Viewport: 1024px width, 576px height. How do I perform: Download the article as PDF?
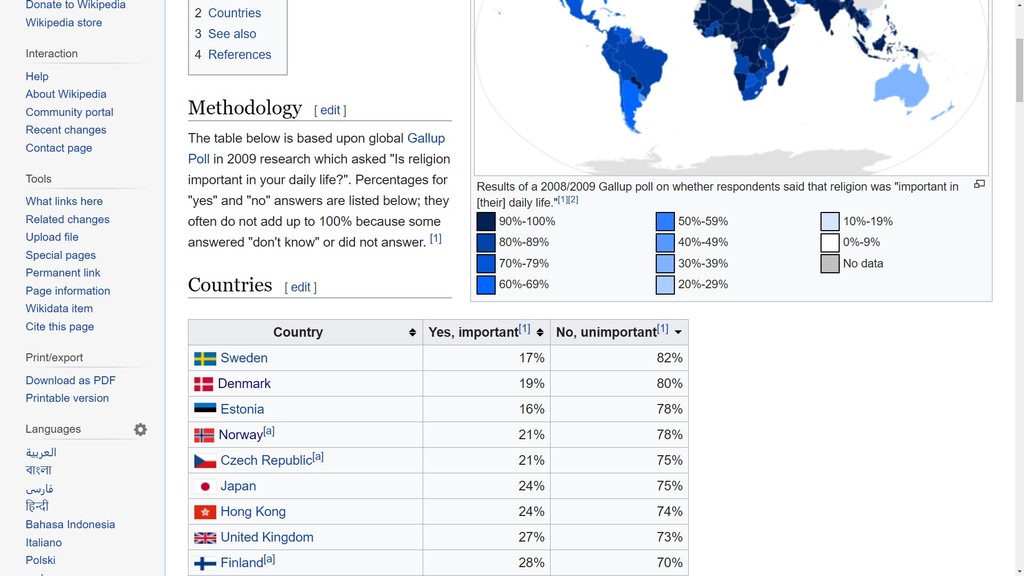[x=71, y=380]
